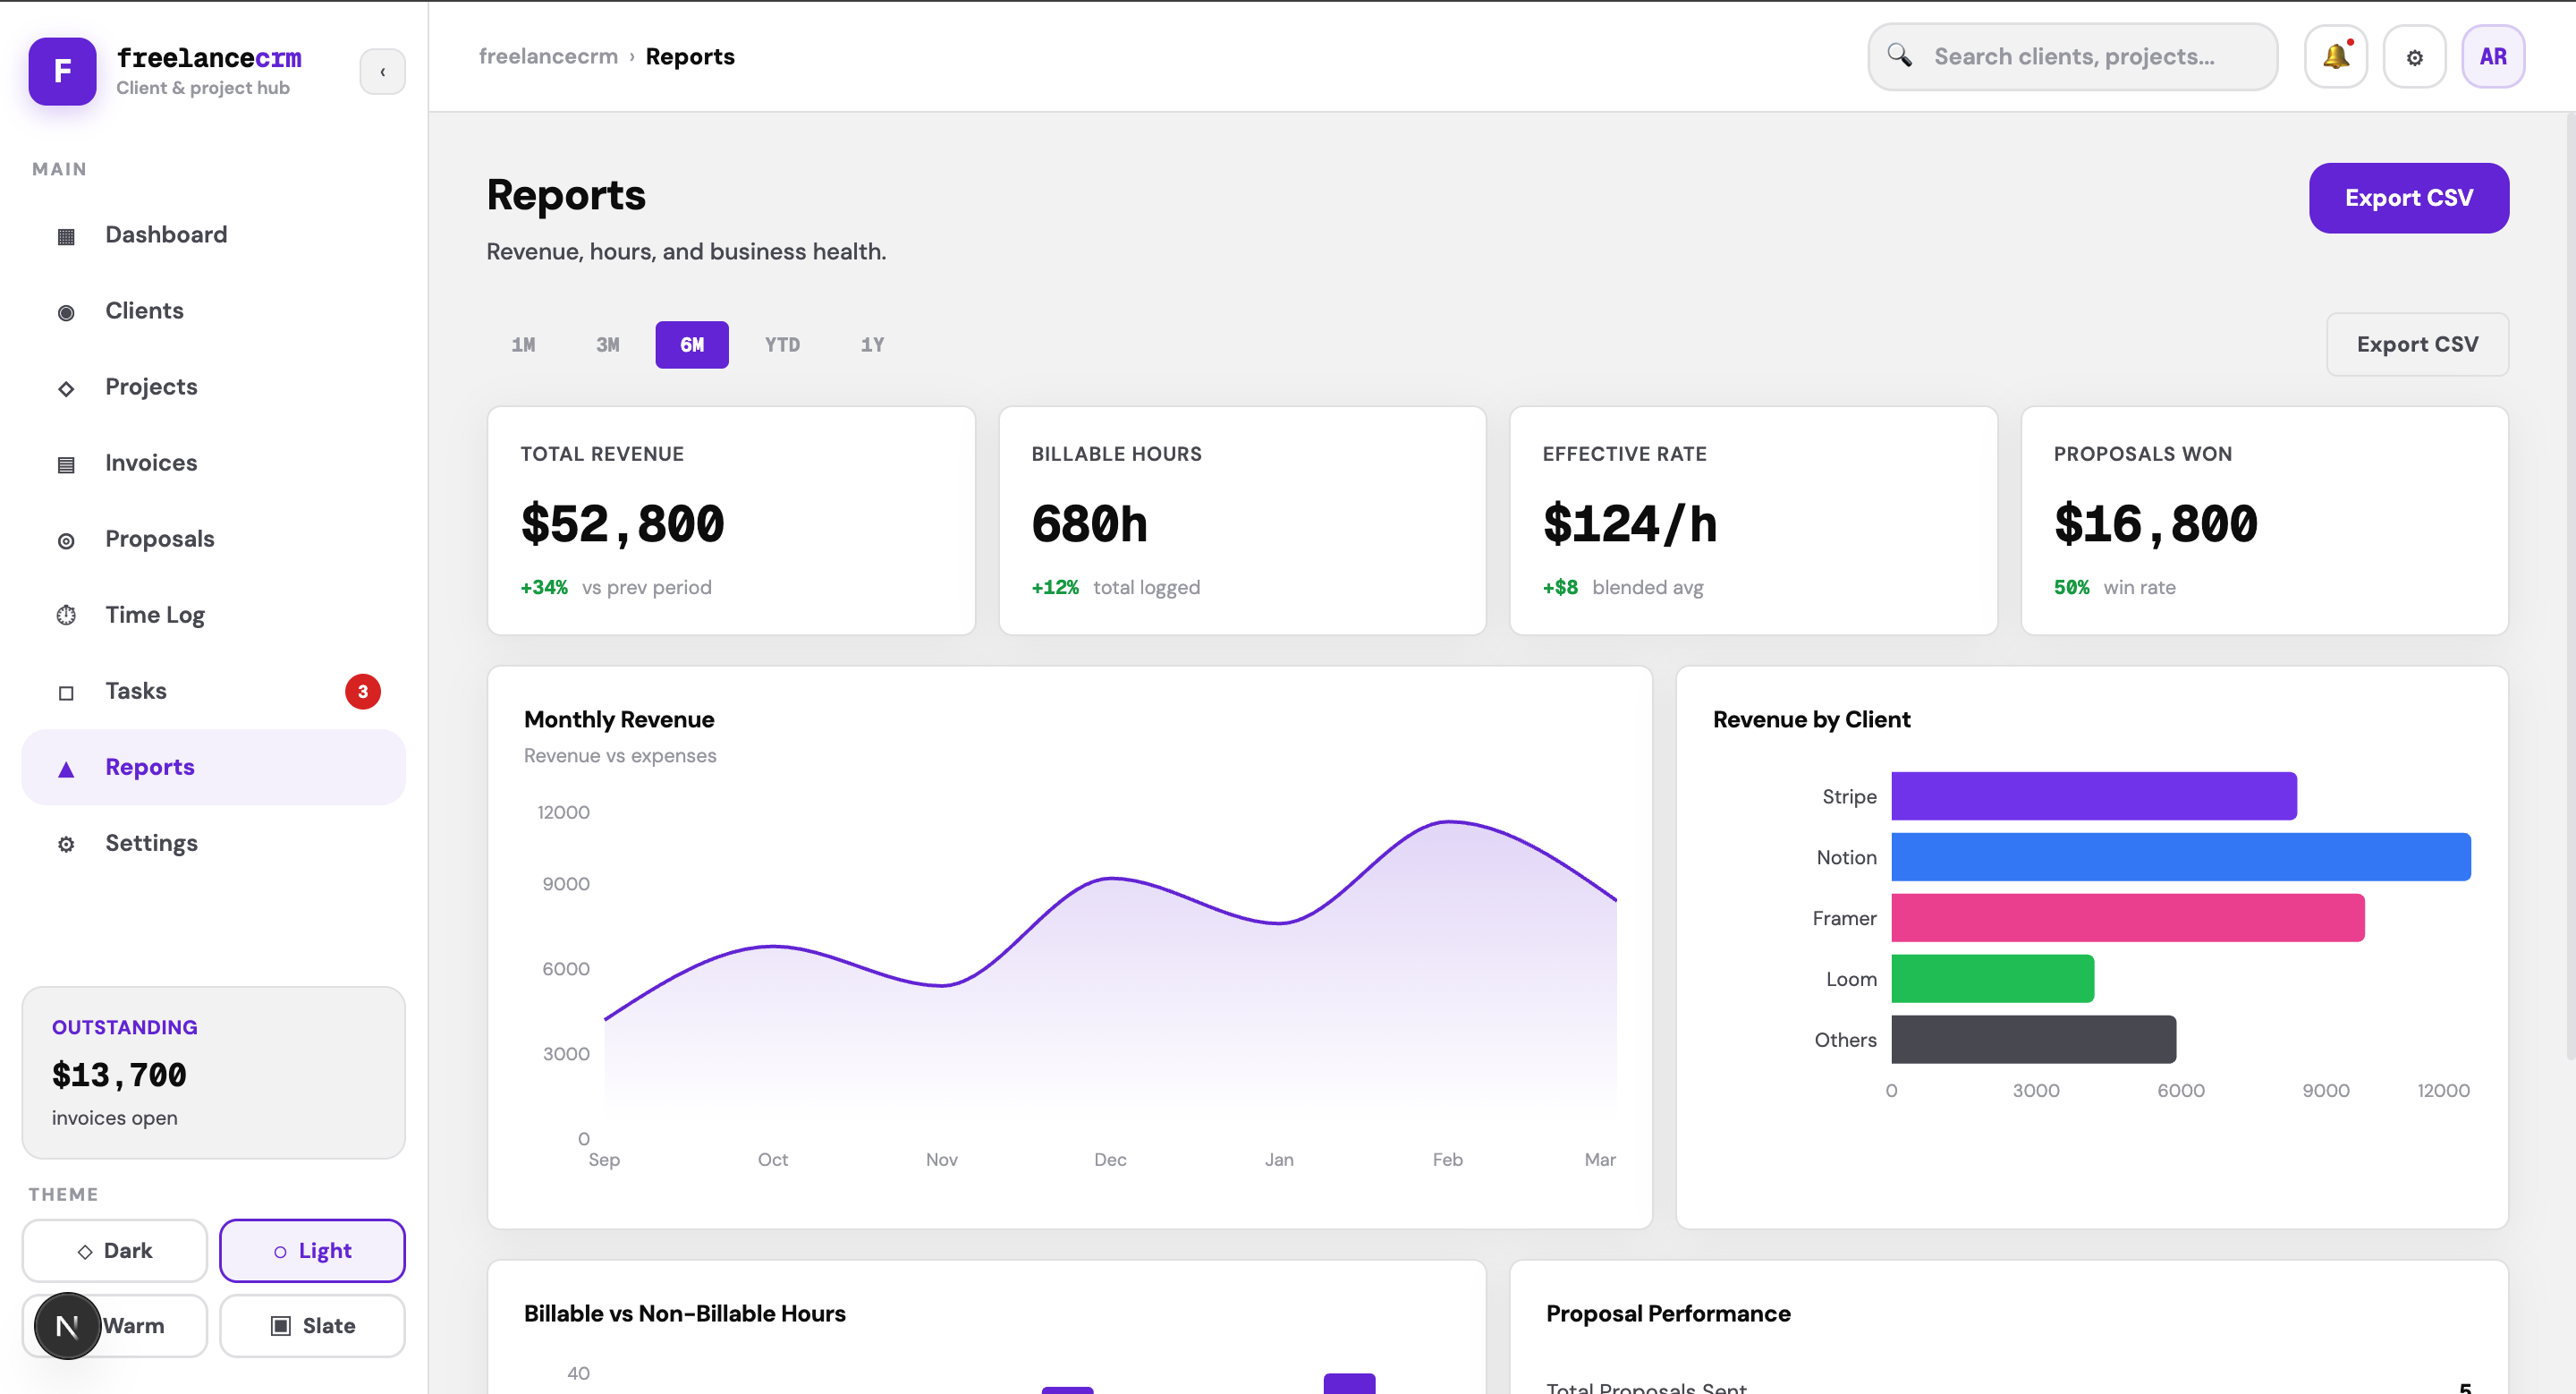Image resolution: width=2576 pixels, height=1394 pixels.
Task: Switch the report range to YTD
Action: pyautogui.click(x=782, y=344)
